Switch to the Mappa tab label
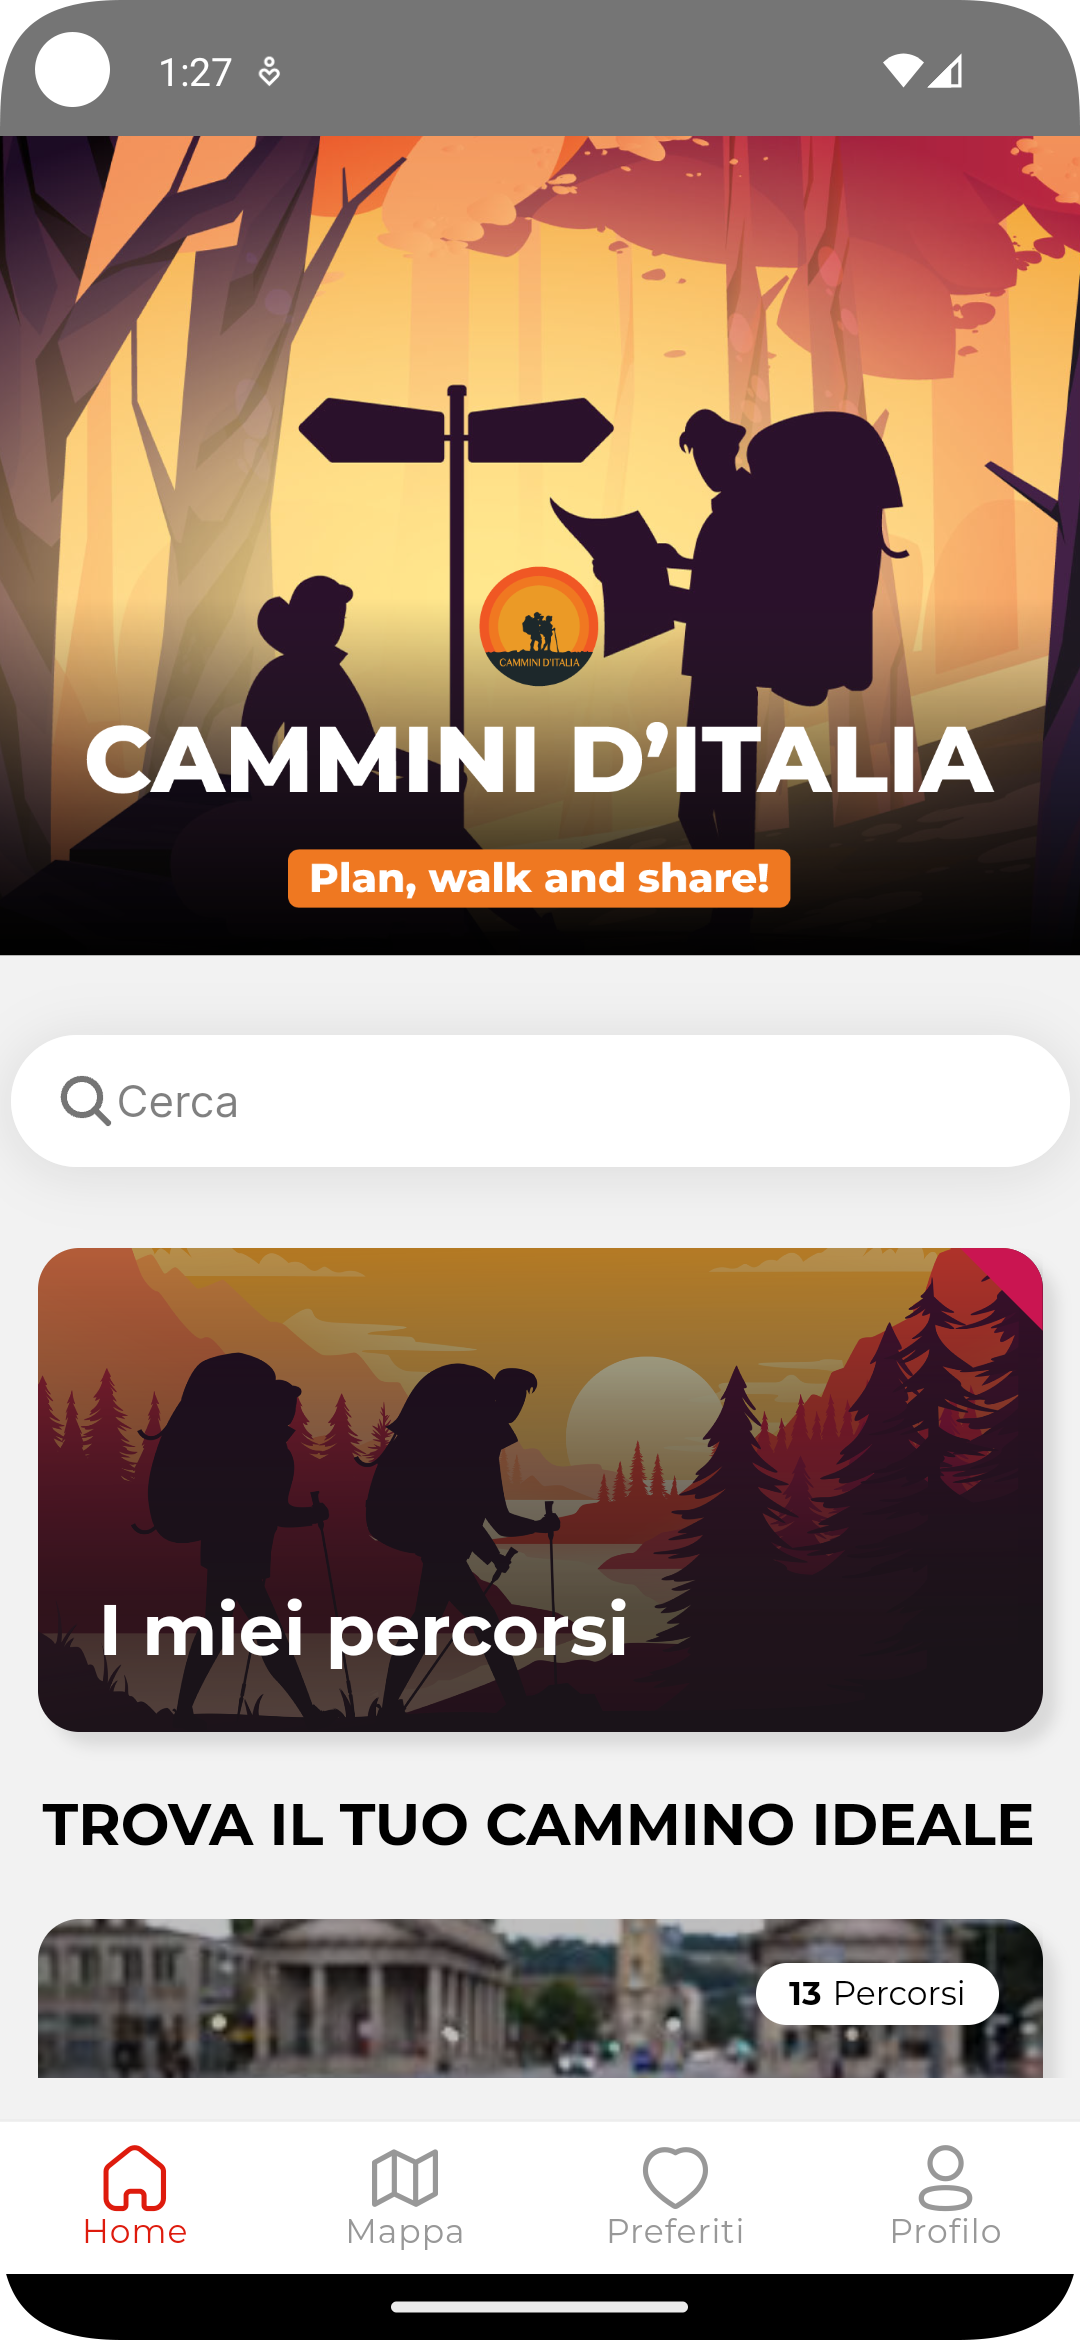The image size is (1080, 2340). pyautogui.click(x=405, y=2232)
